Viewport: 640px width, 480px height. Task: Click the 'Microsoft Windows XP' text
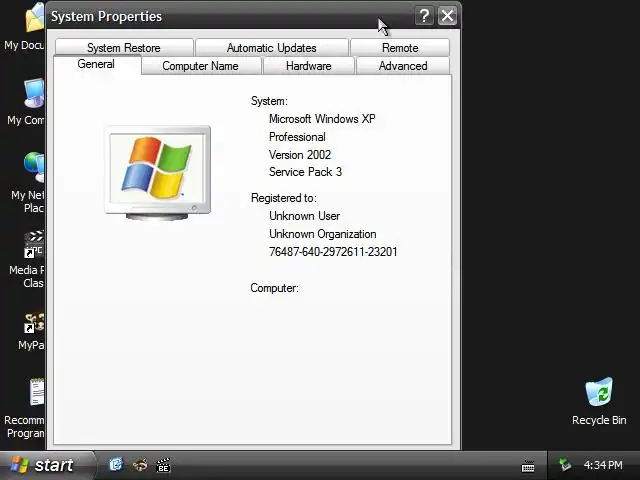pos(322,119)
